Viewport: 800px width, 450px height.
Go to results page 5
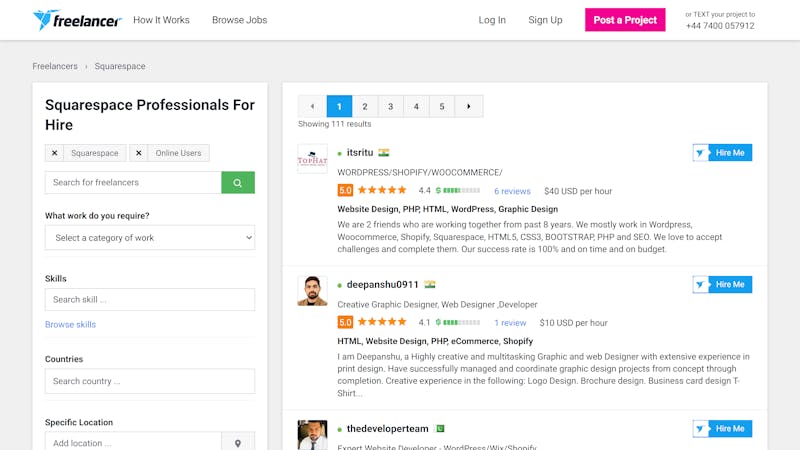(x=442, y=106)
